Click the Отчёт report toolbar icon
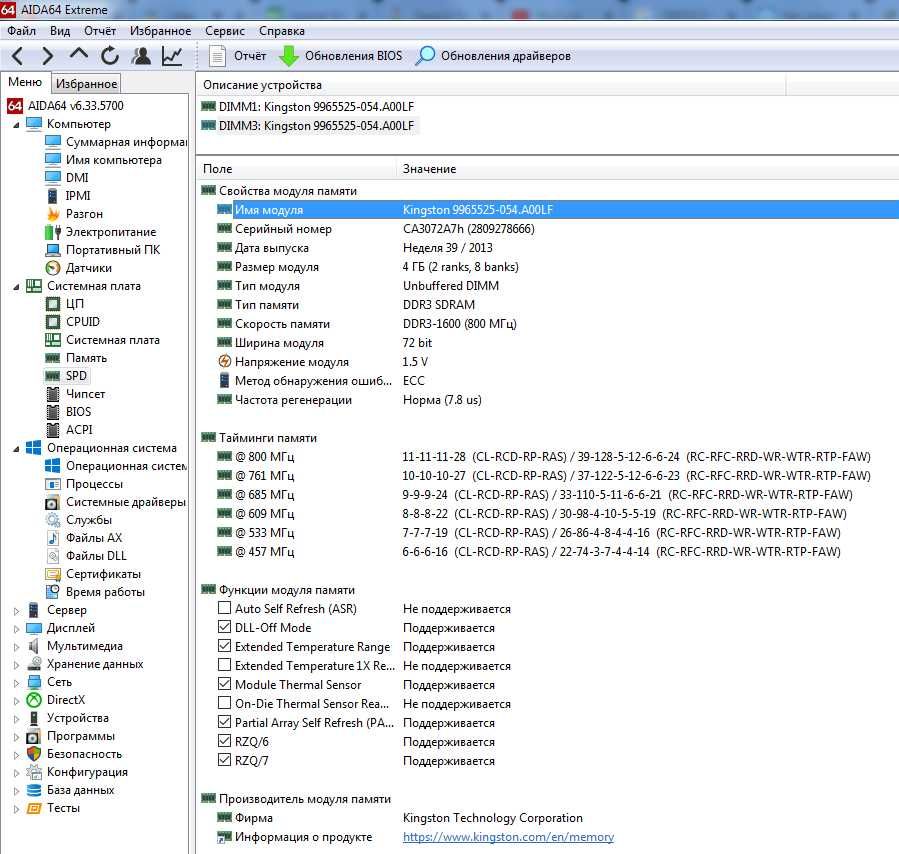 click(217, 56)
